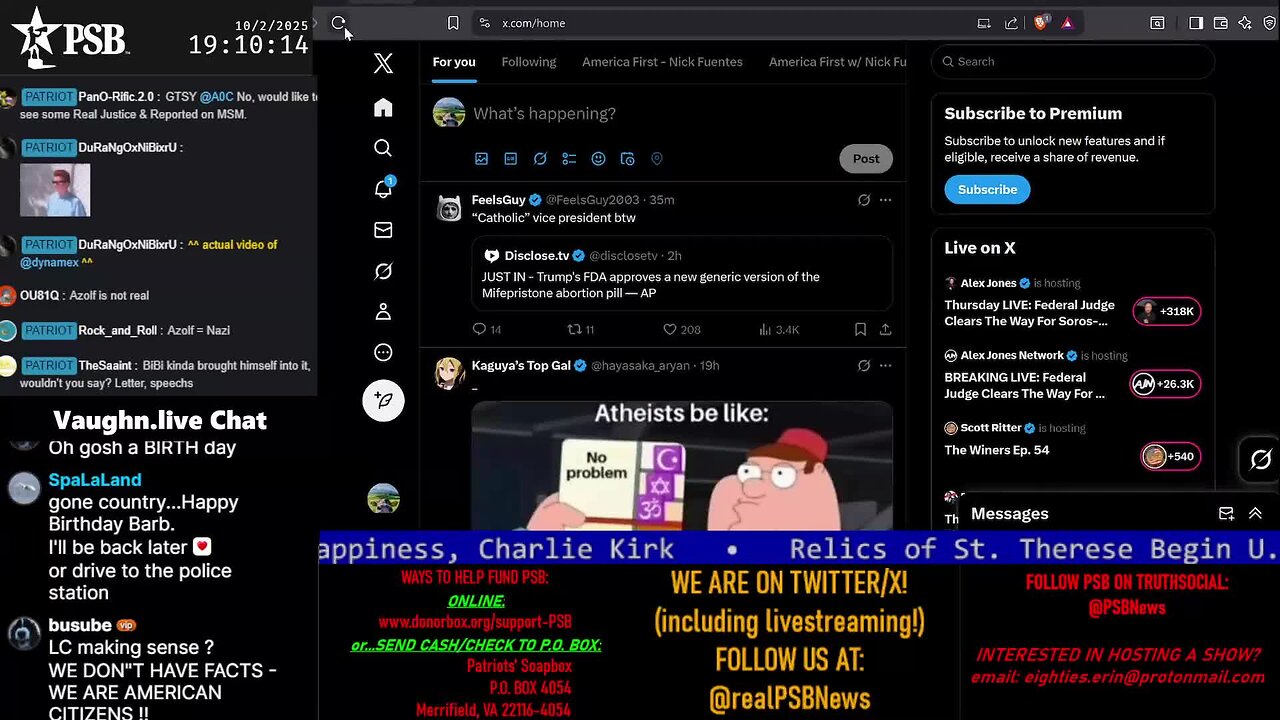Viewport: 1280px width, 720px height.
Task: Open Alex Jones Thursday LIVE broadcast
Action: point(1030,313)
